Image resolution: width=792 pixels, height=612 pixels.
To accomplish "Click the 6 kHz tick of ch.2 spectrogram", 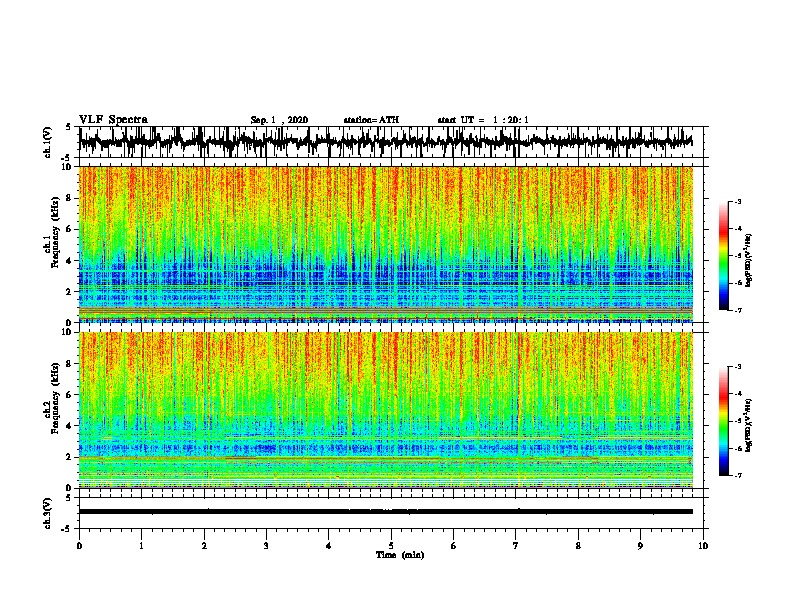I will coord(70,395).
